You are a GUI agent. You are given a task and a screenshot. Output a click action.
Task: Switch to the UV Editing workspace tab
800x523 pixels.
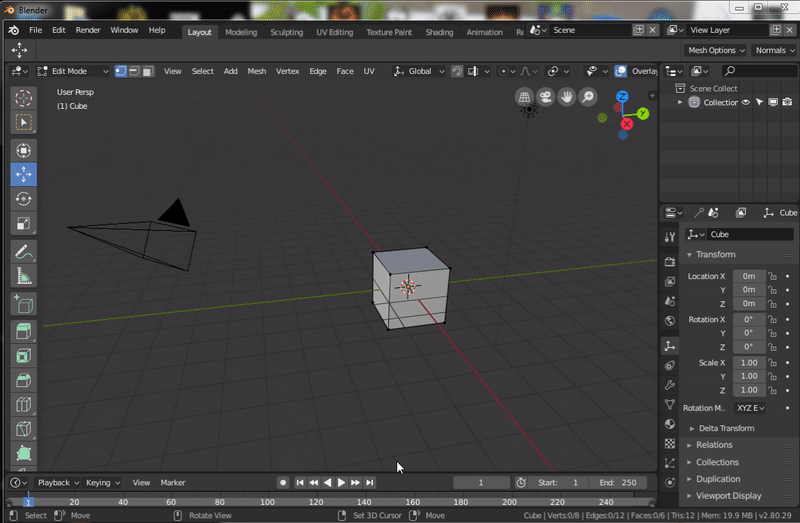pos(334,32)
